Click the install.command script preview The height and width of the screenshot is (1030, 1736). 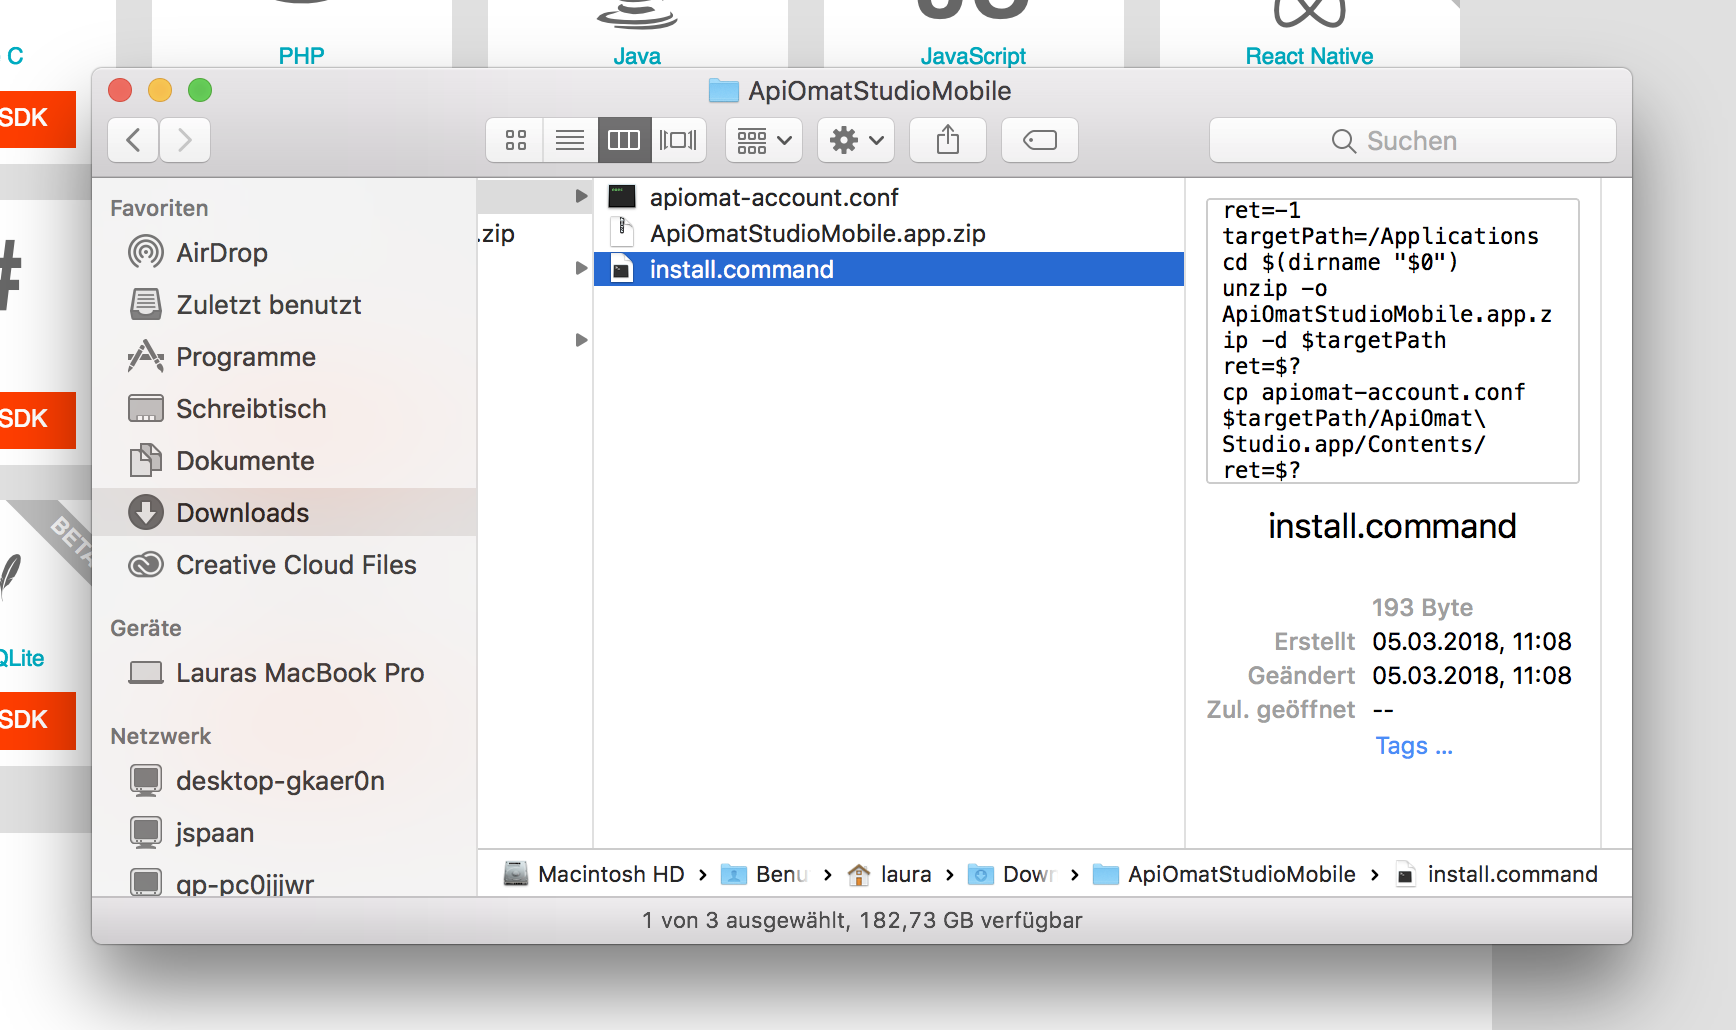[x=1392, y=341]
